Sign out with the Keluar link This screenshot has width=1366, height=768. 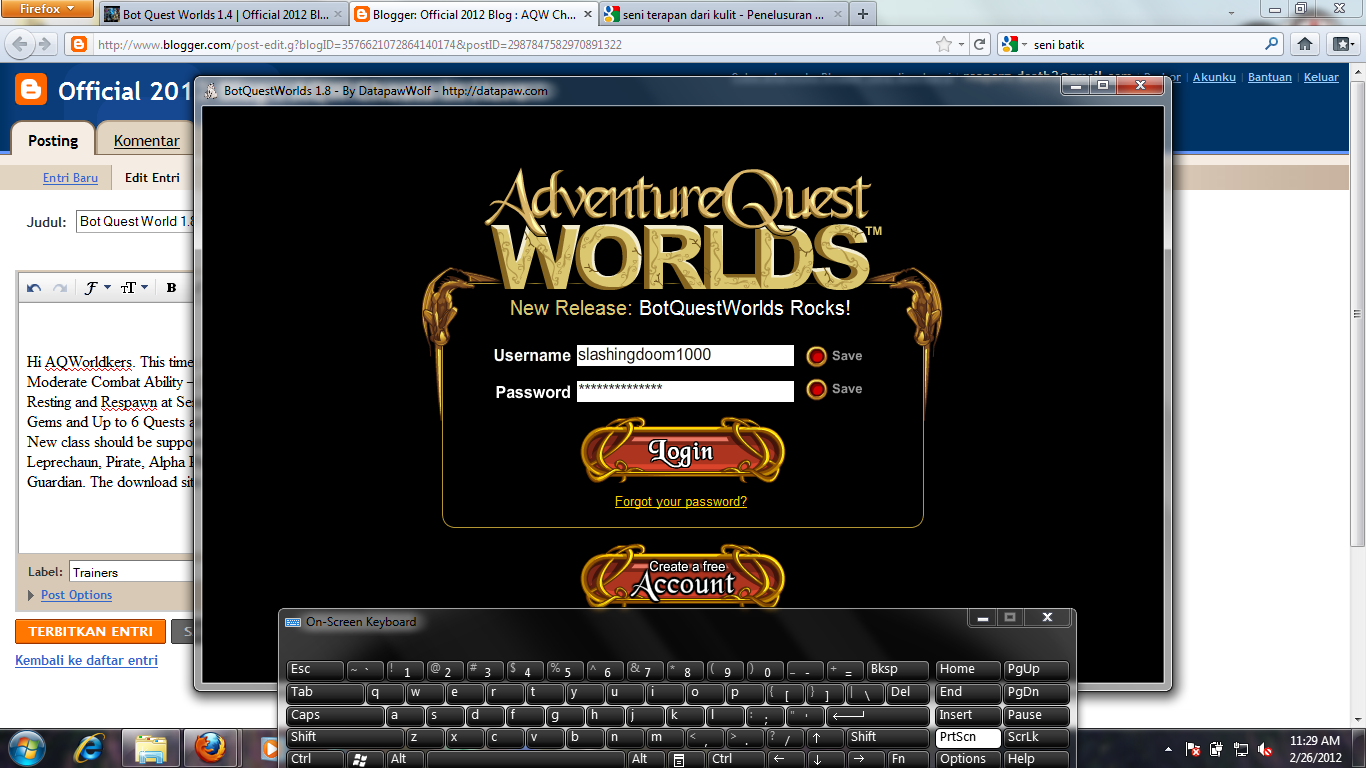[1321, 77]
